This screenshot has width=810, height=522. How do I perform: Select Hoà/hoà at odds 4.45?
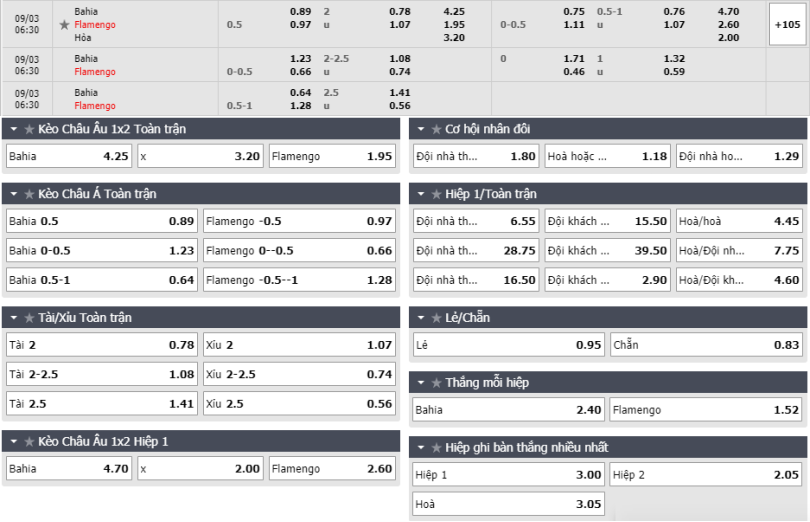coord(739,221)
